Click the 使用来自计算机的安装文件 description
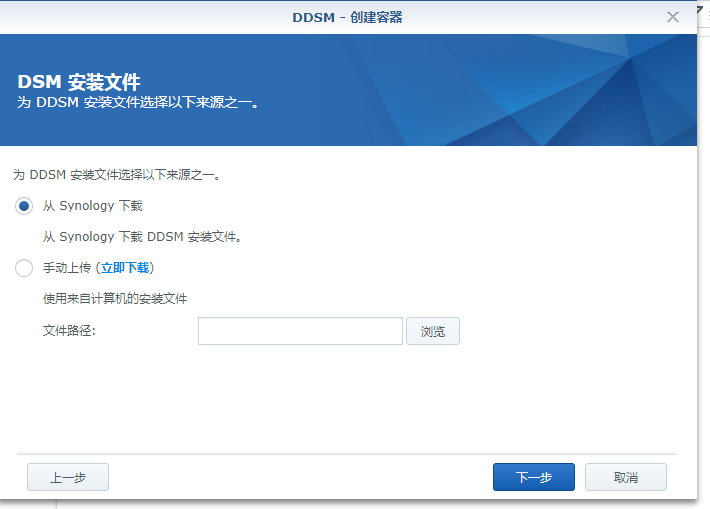 pyautogui.click(x=114, y=298)
